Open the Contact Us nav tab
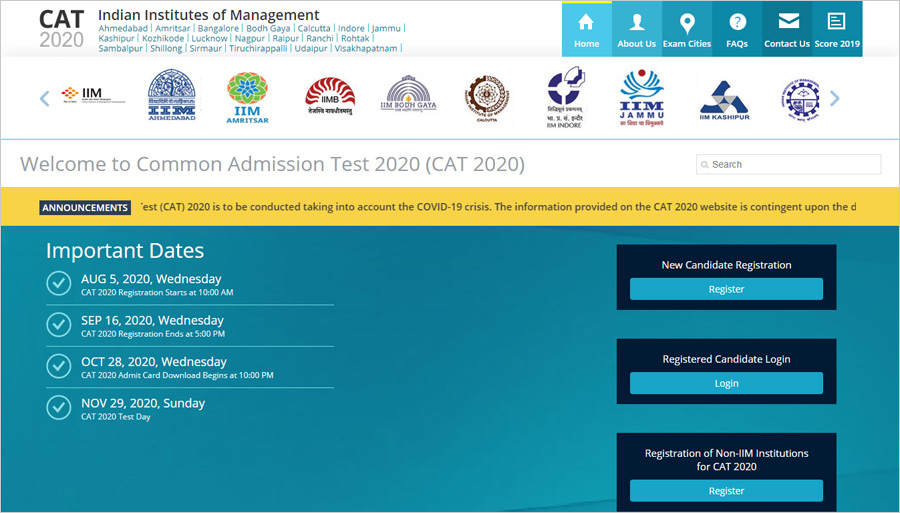The height and width of the screenshot is (513, 900). tap(787, 29)
